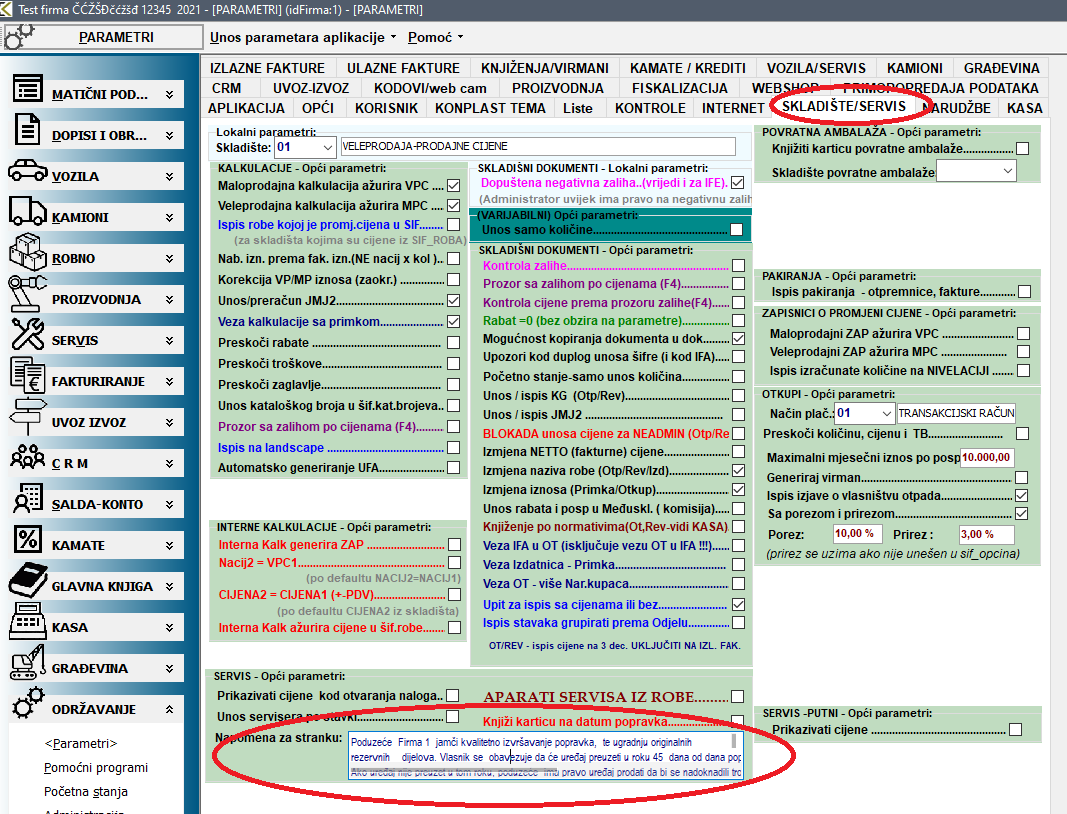Toggle Upit za ispis sa cijenama checkbox
This screenshot has height=814, width=1067.
738,604
